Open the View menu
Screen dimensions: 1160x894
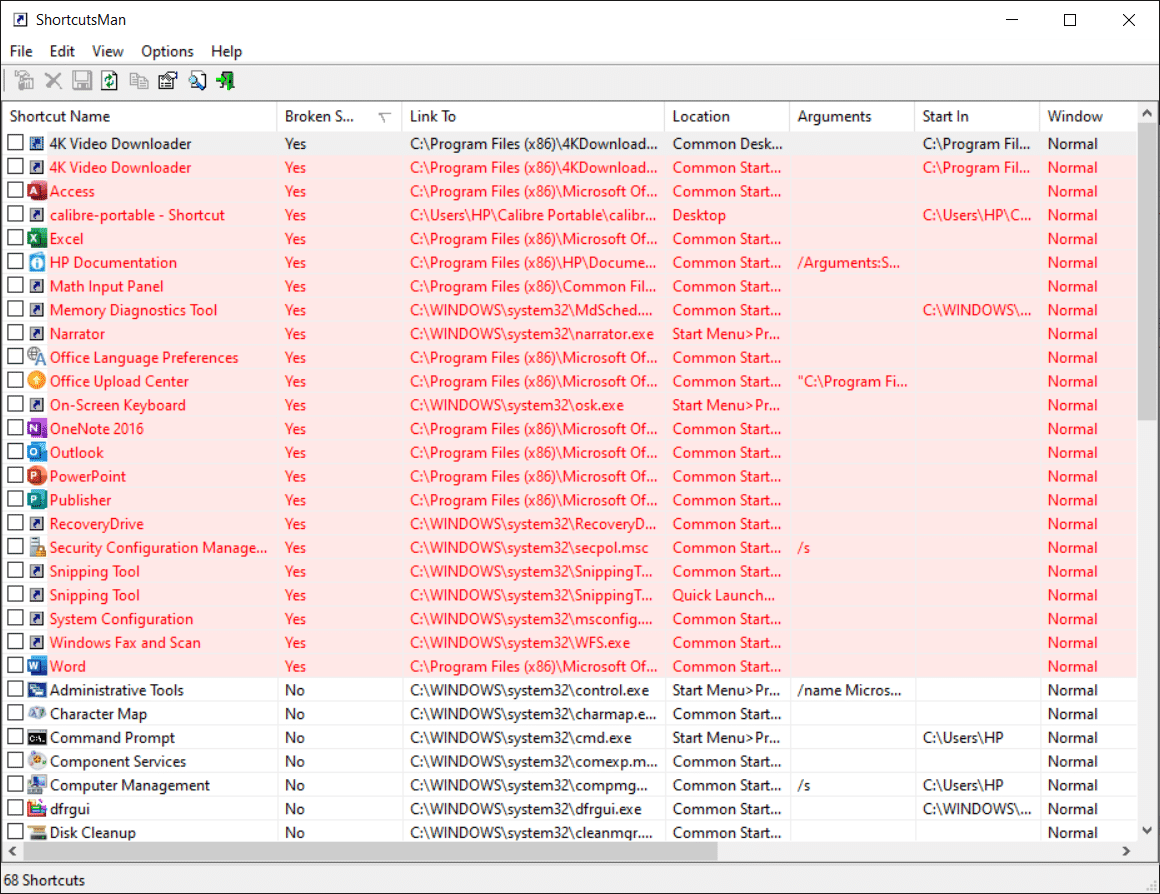(x=107, y=51)
